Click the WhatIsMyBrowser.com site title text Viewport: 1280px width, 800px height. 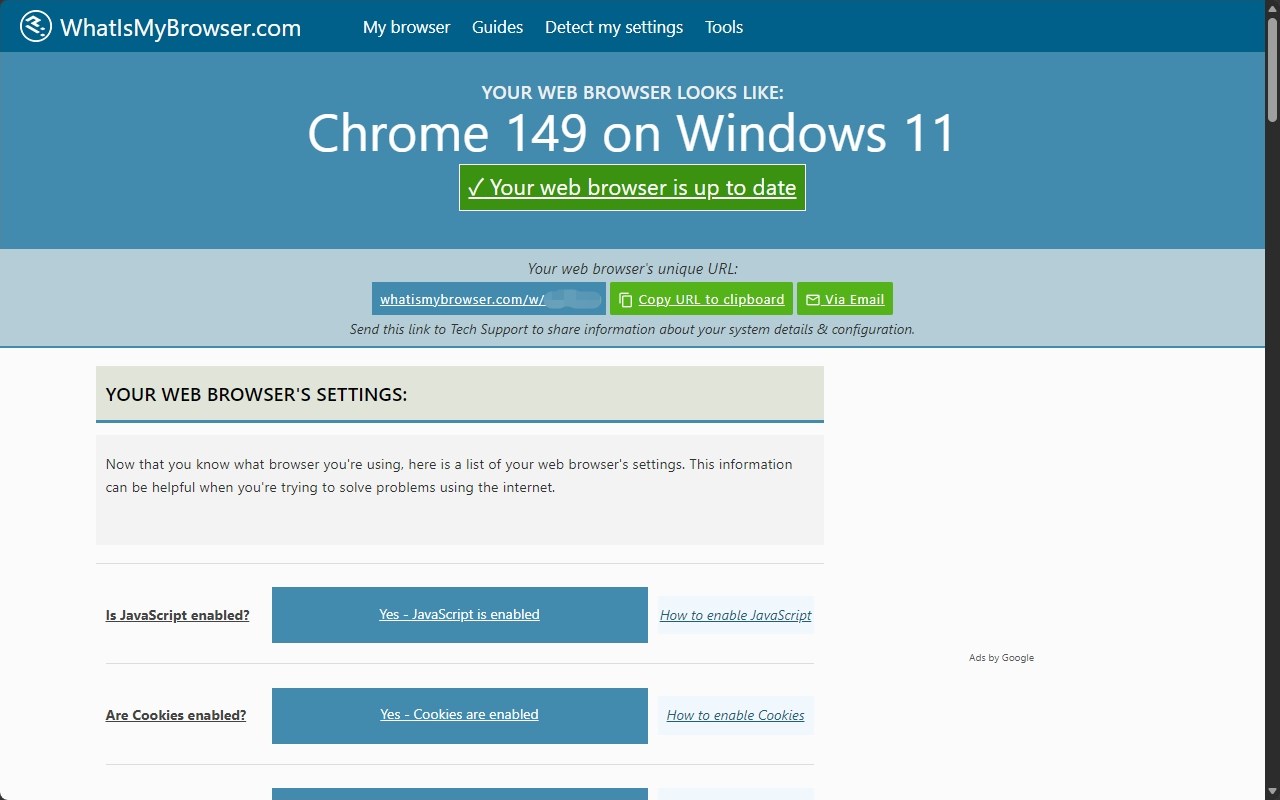coord(180,28)
